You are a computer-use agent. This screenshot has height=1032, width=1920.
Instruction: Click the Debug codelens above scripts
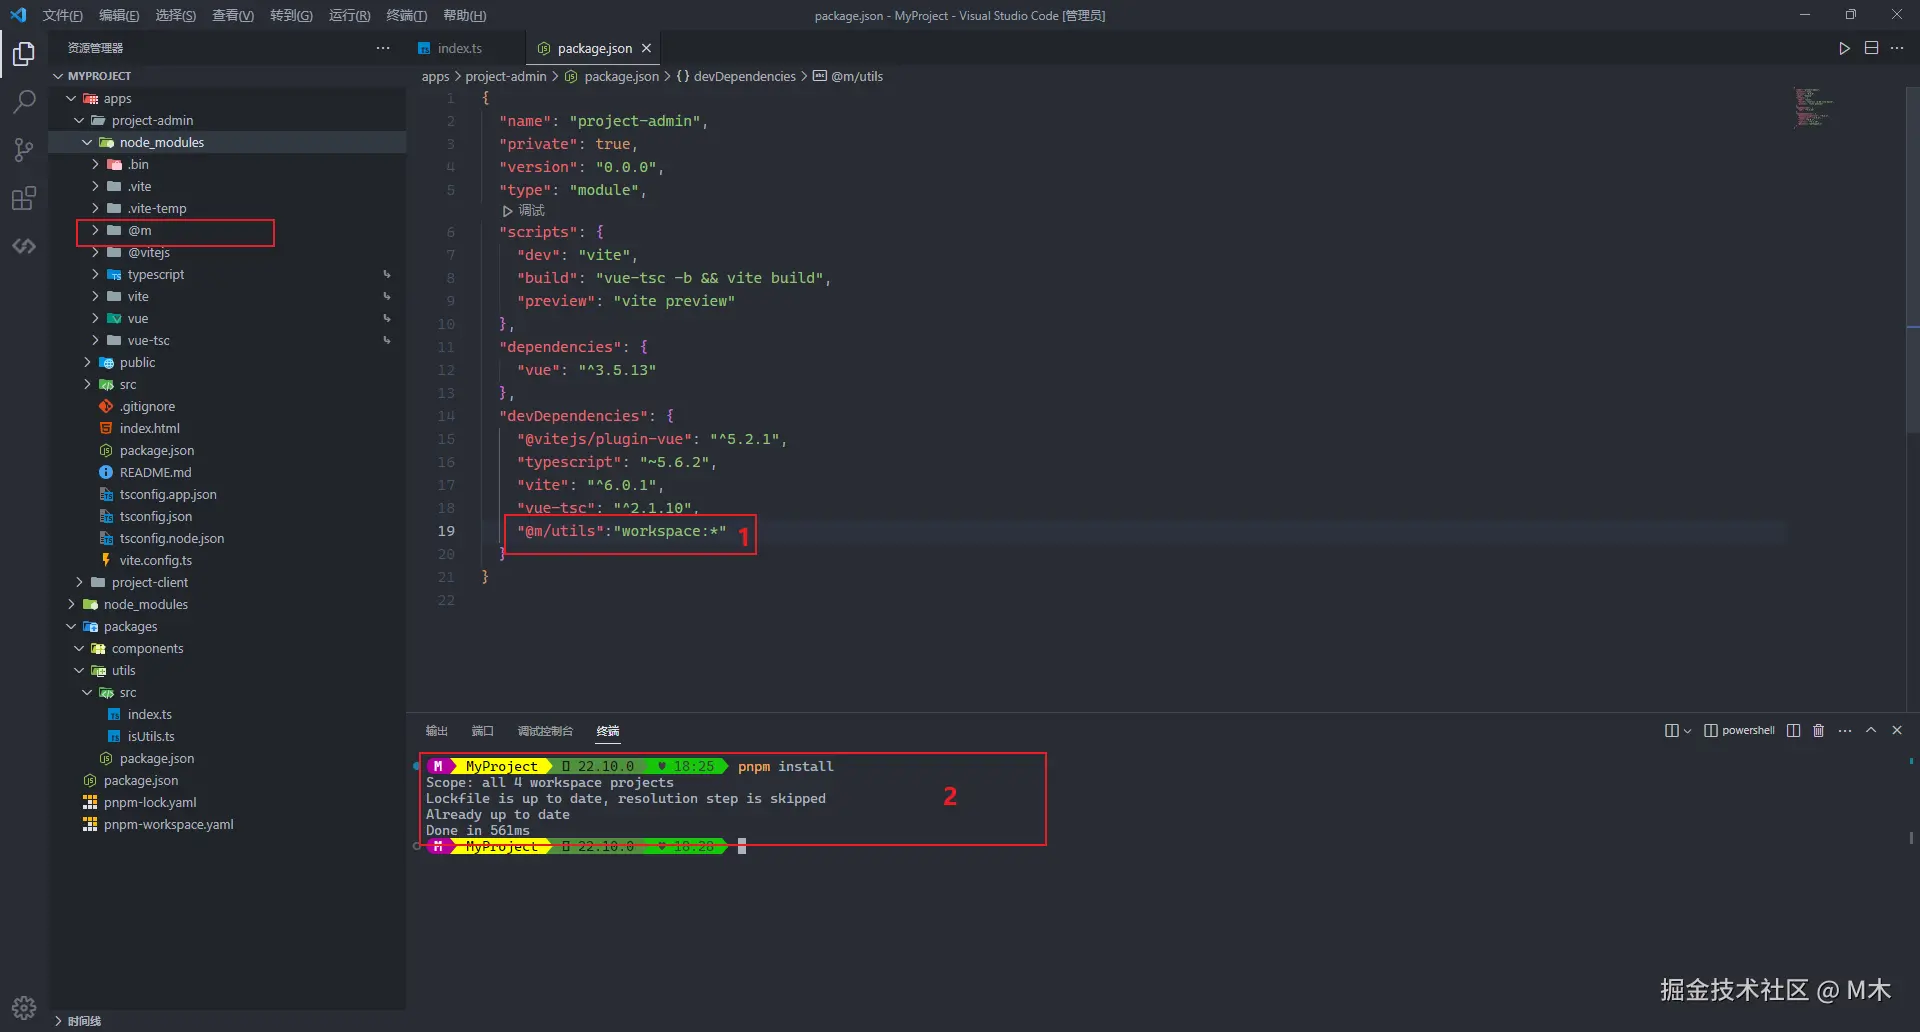pos(523,210)
